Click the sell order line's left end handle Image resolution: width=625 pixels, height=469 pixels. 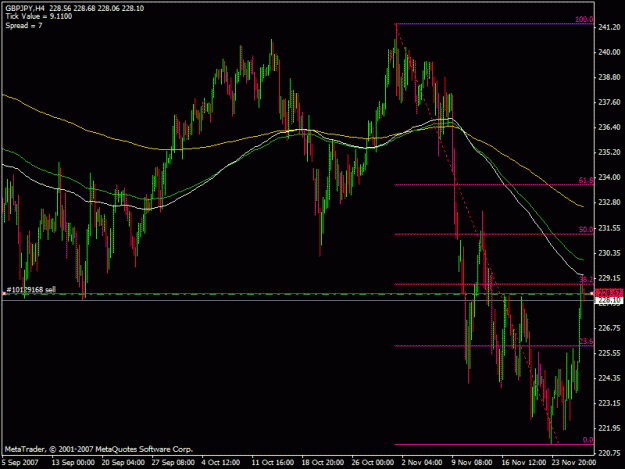pyautogui.click(x=4, y=294)
